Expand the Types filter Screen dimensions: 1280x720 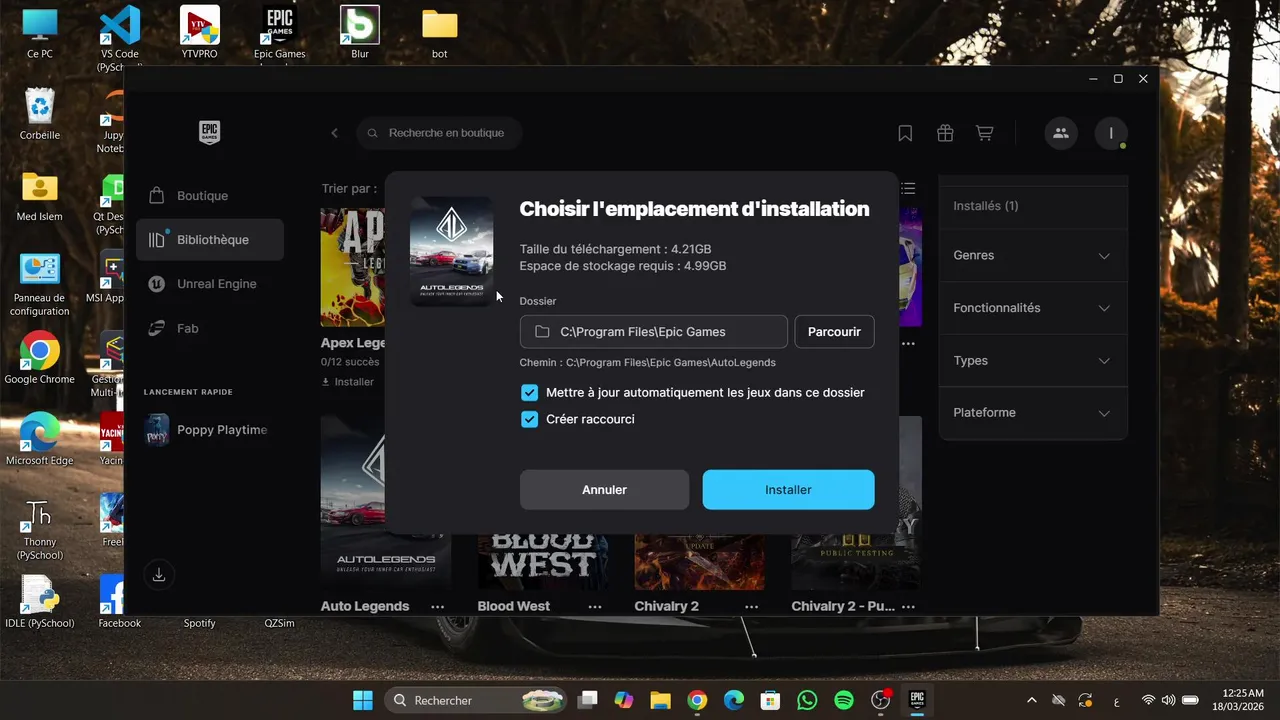point(1032,360)
